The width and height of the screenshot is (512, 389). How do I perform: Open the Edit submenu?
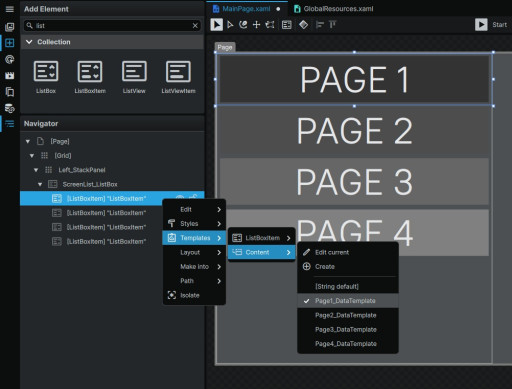point(194,209)
